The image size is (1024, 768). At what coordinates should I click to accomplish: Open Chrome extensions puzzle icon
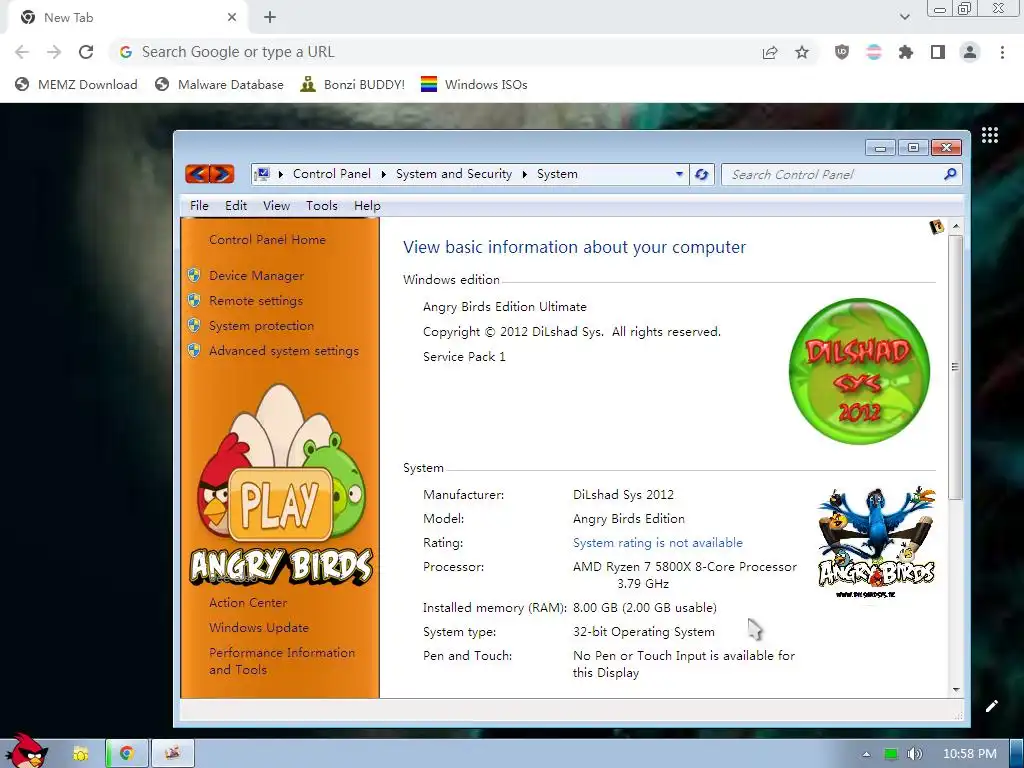pyautogui.click(x=906, y=52)
